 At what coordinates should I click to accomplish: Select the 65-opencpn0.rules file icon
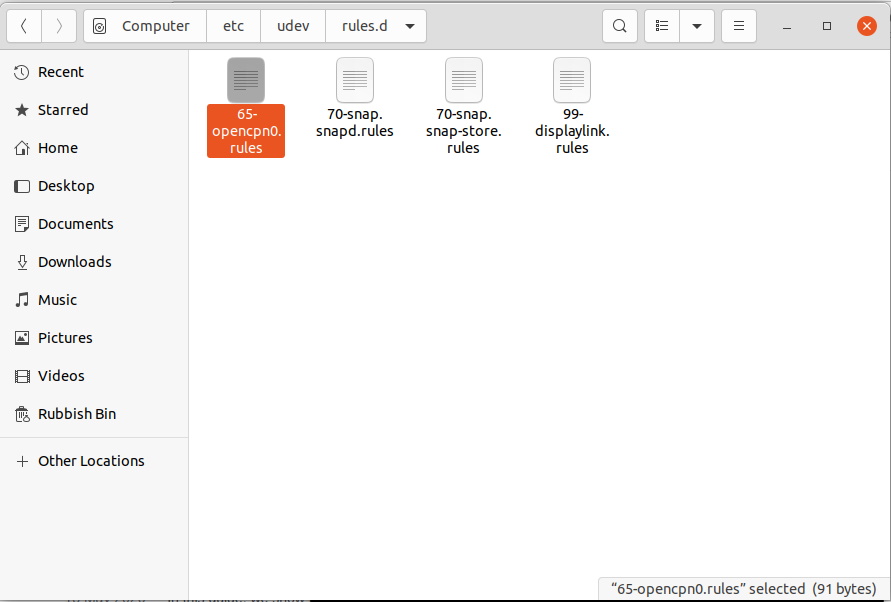(x=246, y=80)
